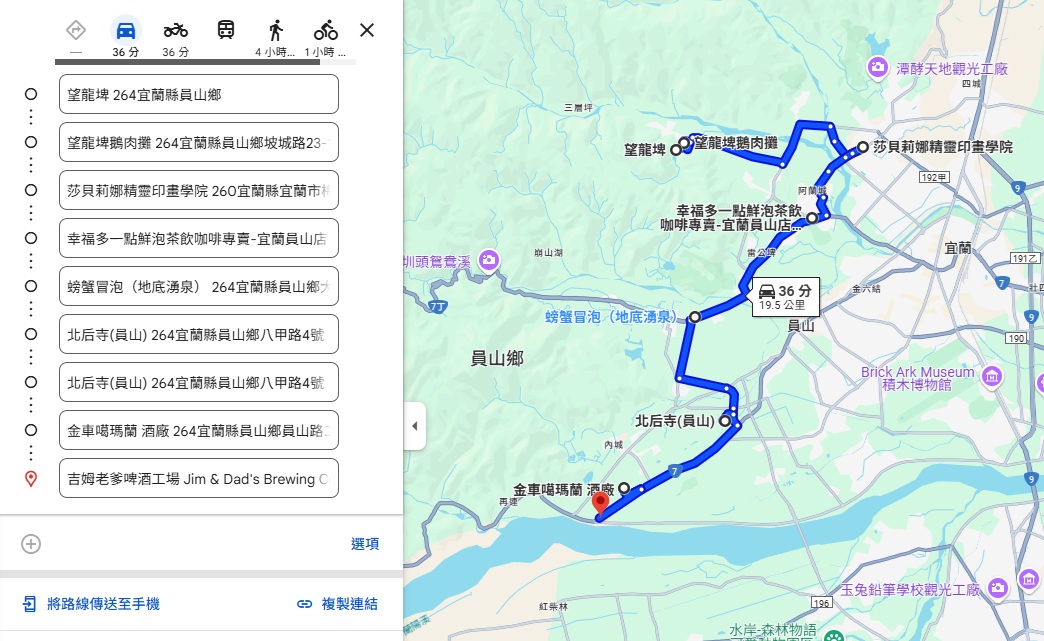
Task: Collapse the side panel arrow
Action: pyautogui.click(x=415, y=426)
